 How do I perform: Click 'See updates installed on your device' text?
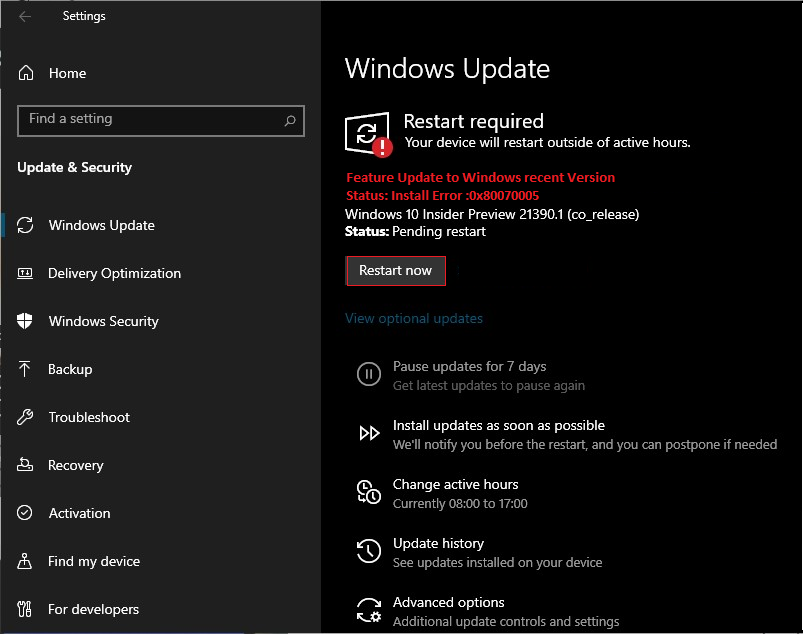pos(497,563)
